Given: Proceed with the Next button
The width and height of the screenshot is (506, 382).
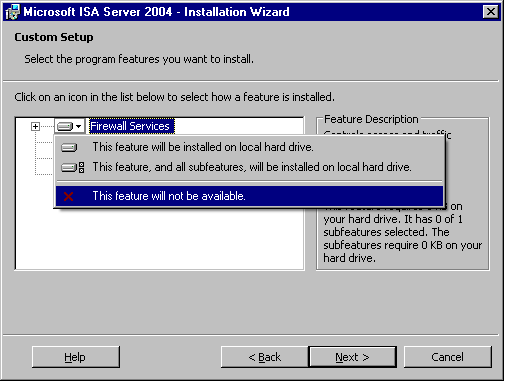Looking at the screenshot, I should [x=353, y=357].
